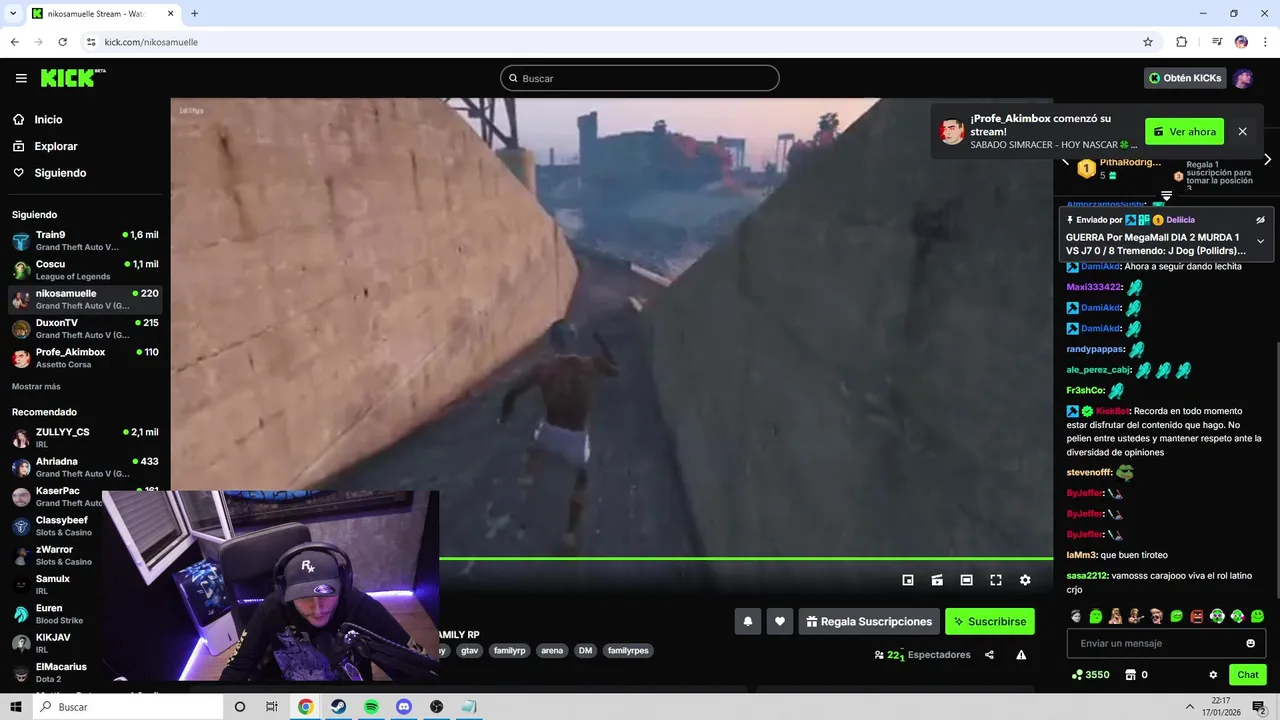
Task: Open recommended channel KIKJAV
Action: [x=55, y=643]
